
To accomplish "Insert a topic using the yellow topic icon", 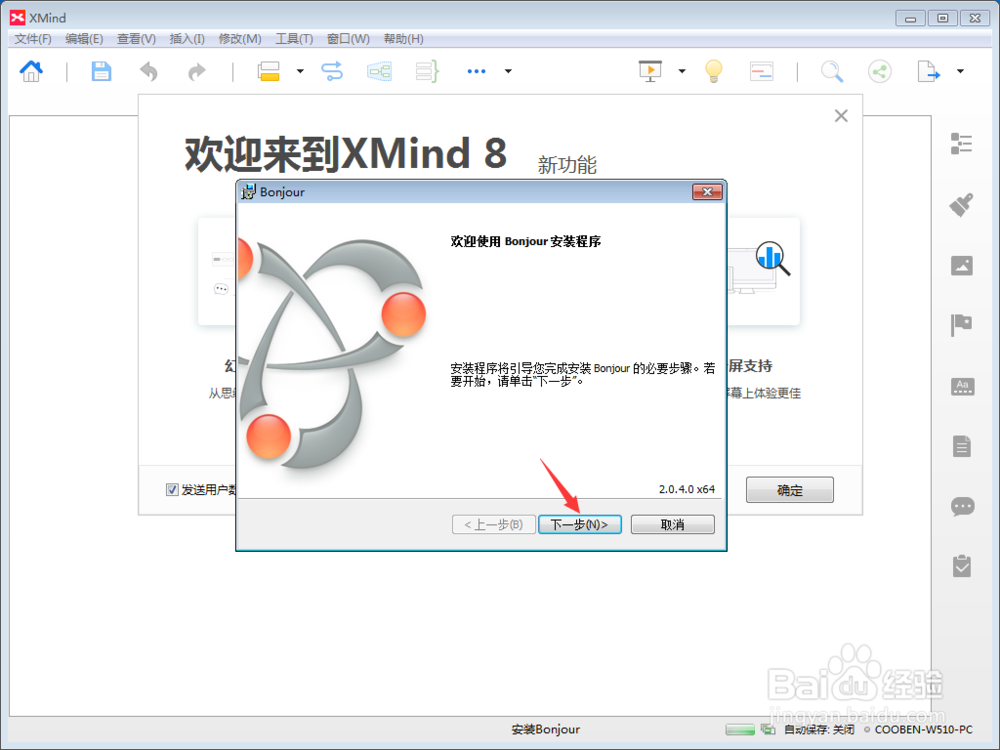I will [269, 71].
